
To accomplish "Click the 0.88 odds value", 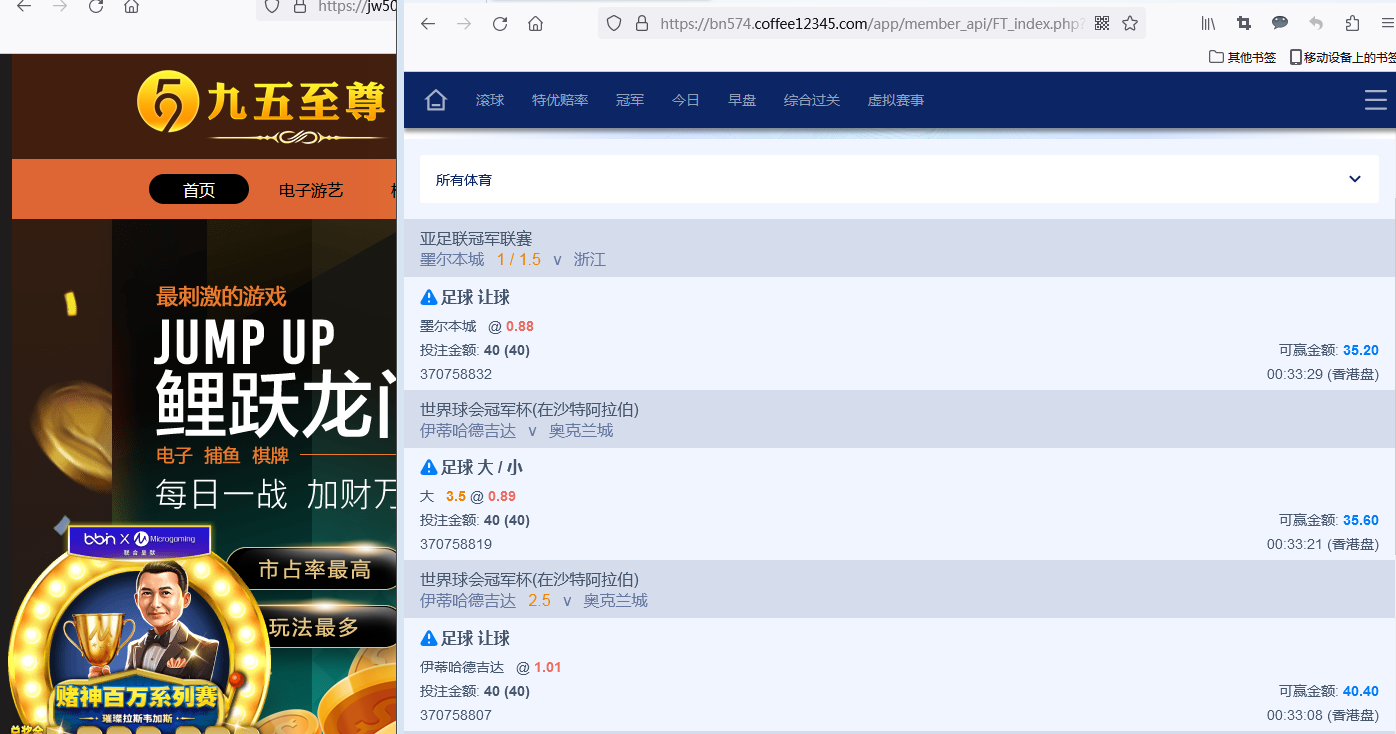I will click(x=520, y=326).
